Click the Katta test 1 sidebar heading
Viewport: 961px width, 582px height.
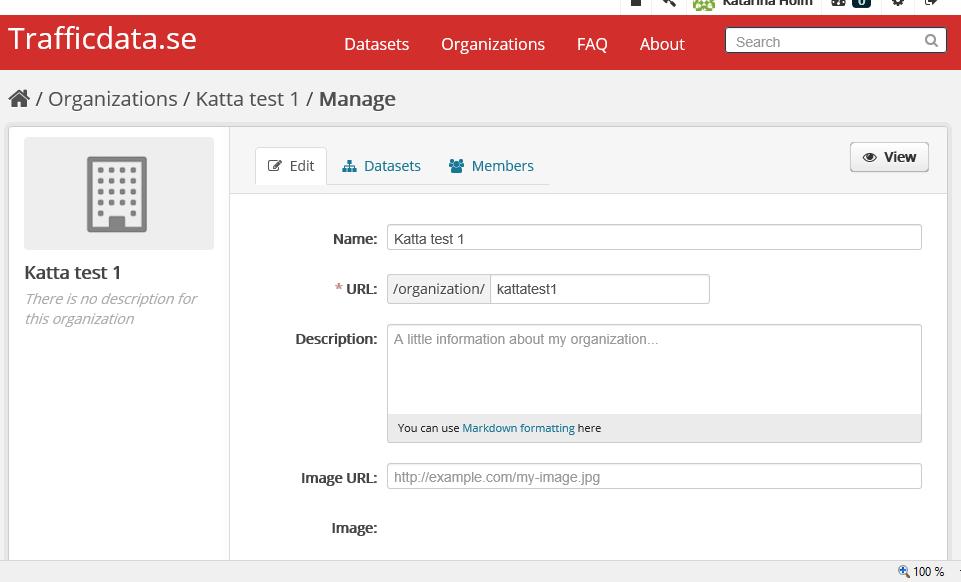(x=73, y=273)
